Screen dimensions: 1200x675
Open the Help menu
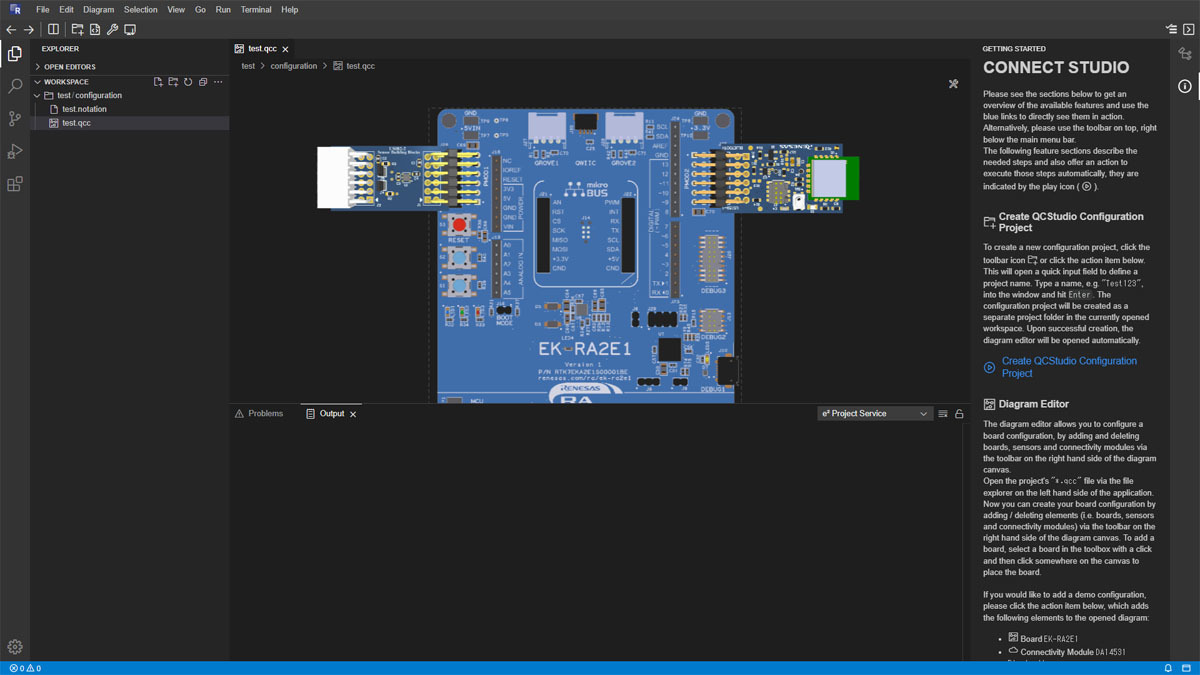click(290, 10)
